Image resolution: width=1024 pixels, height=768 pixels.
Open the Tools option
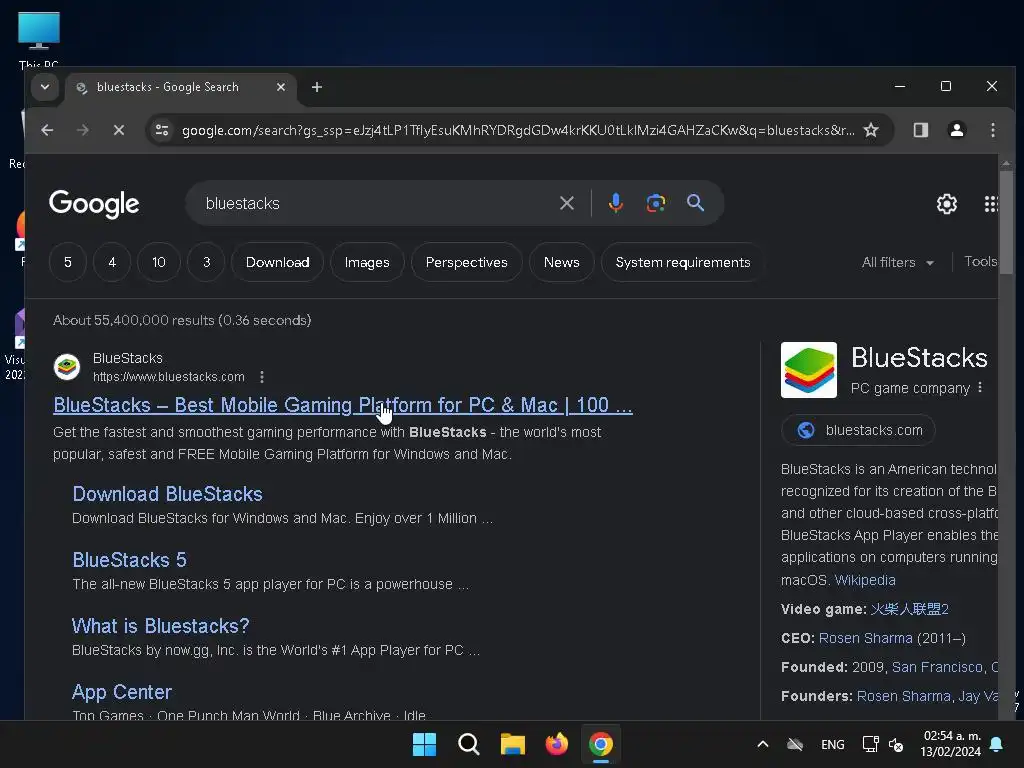pos(980,262)
